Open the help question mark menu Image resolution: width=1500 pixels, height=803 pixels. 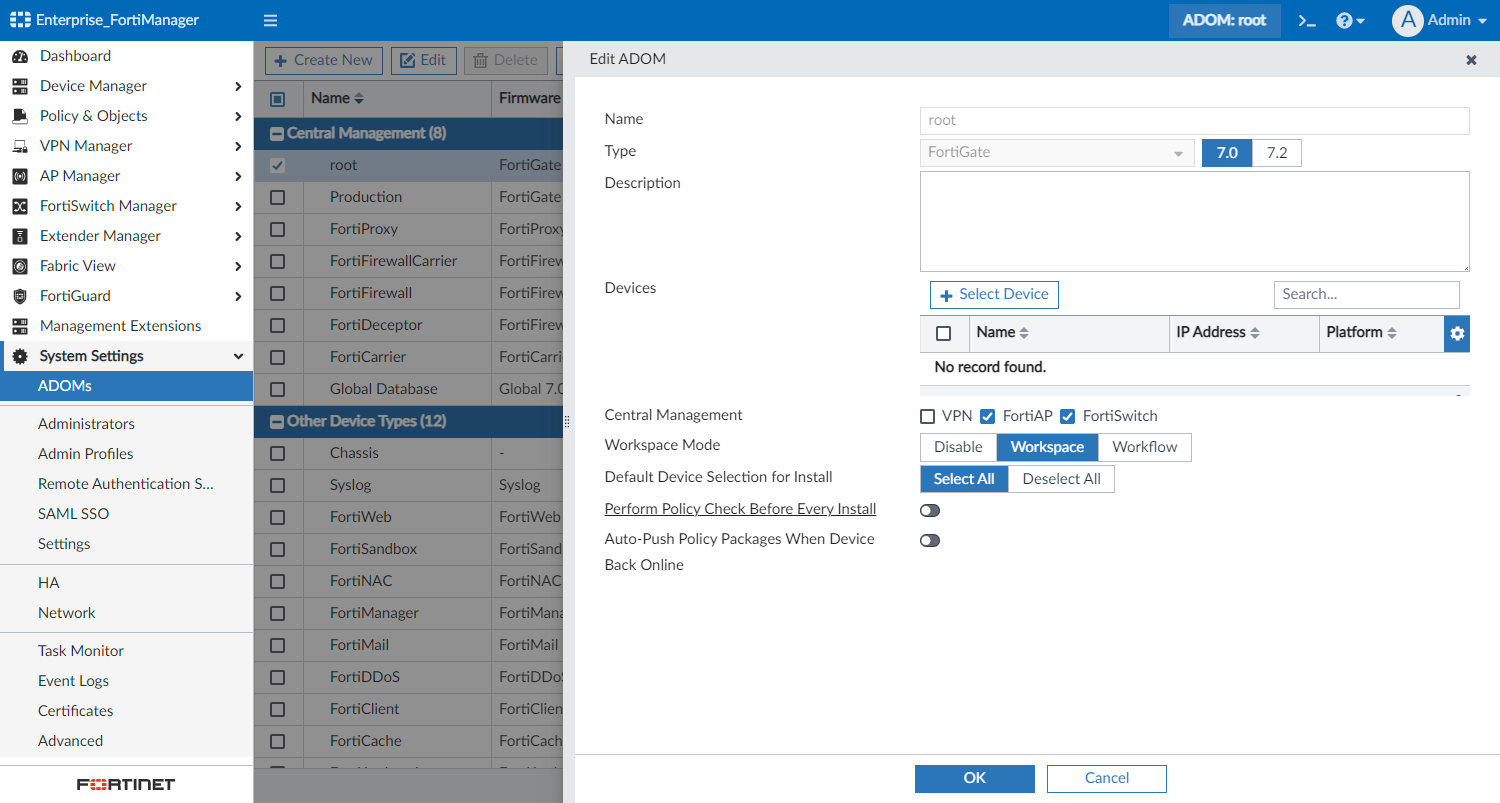[x=1350, y=20]
